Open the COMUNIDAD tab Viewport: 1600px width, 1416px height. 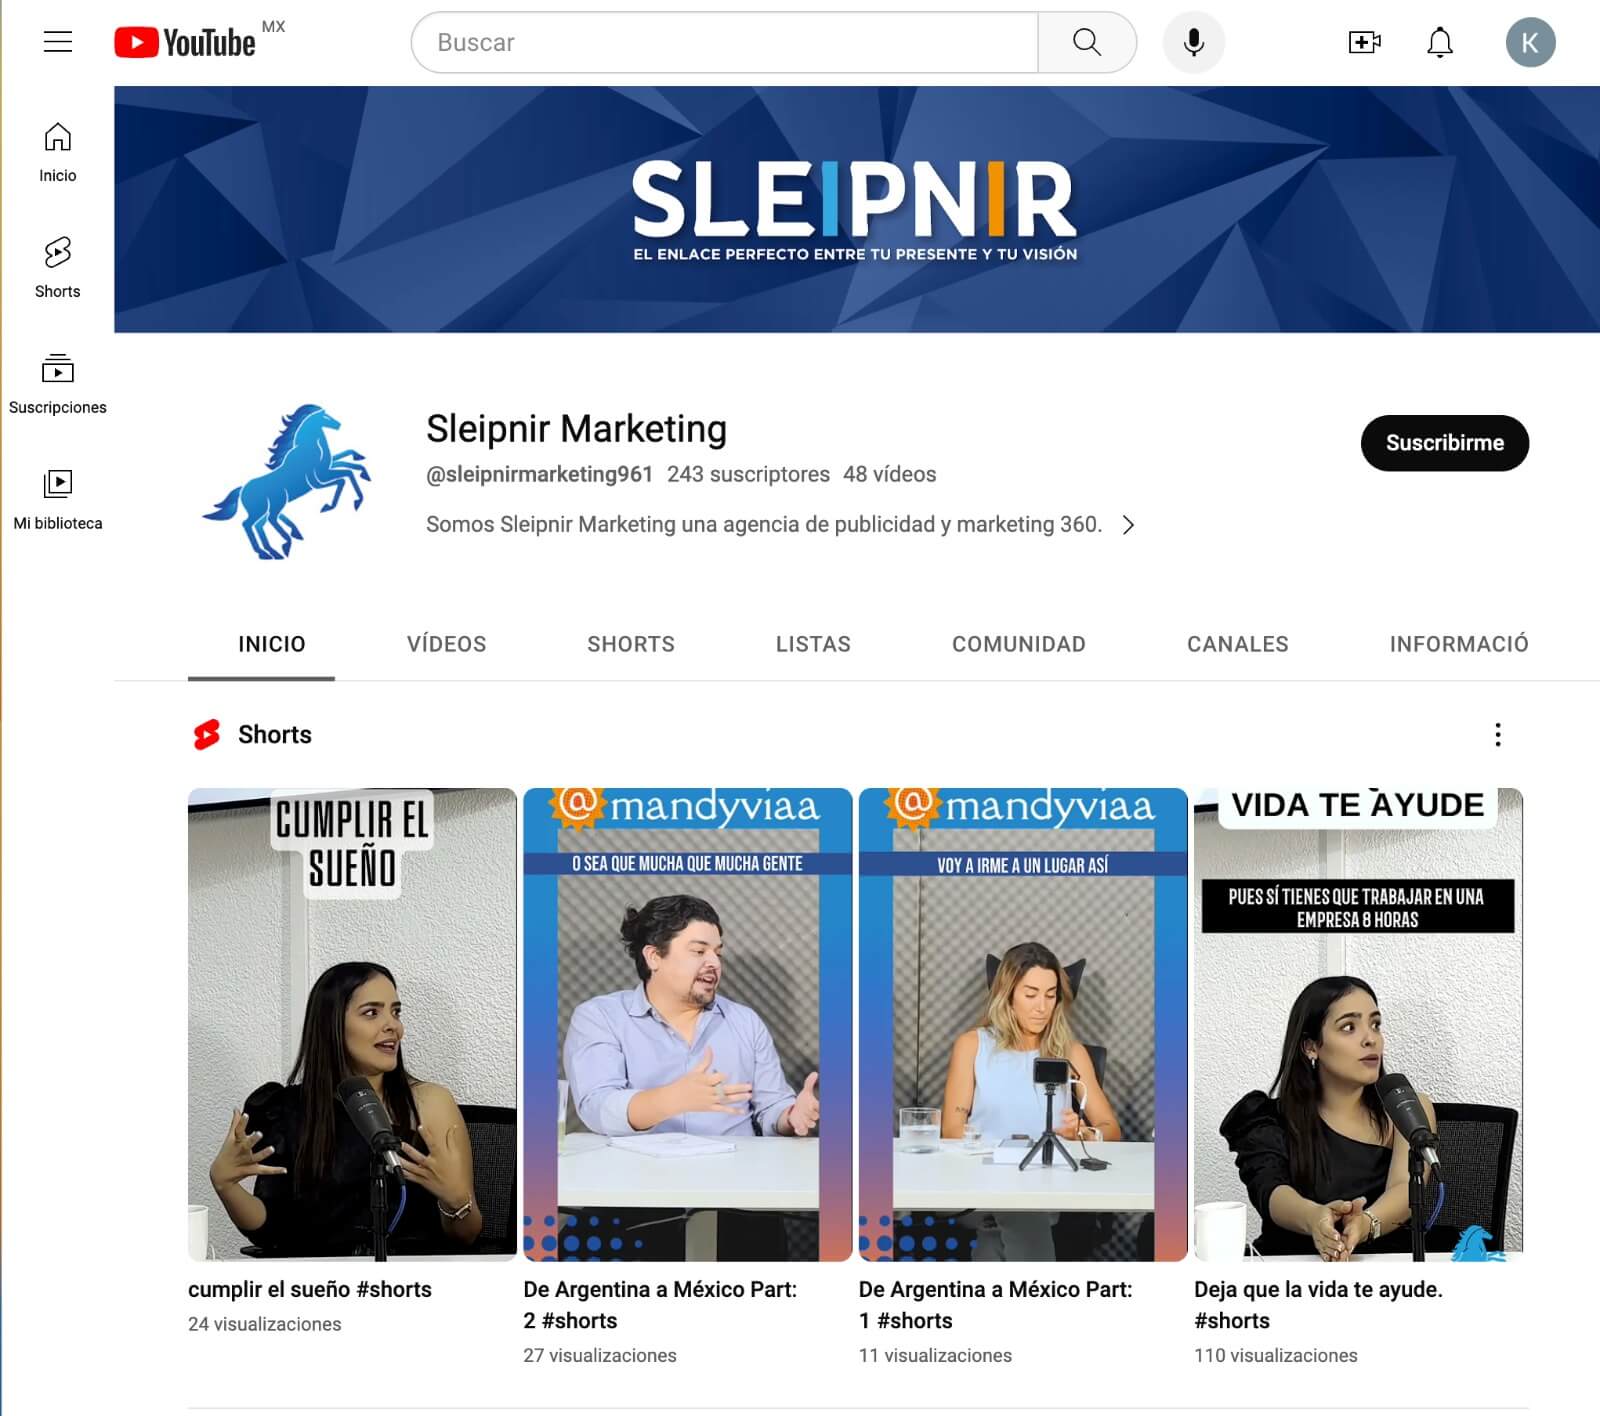click(x=1019, y=644)
